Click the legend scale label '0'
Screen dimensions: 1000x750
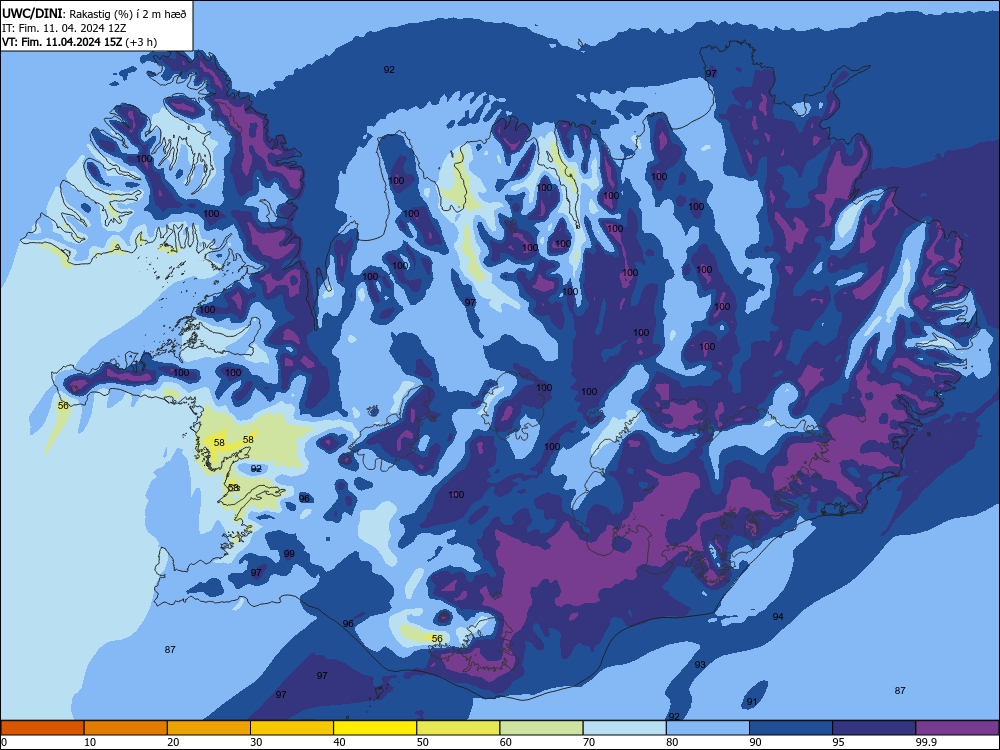pyautogui.click(x=3, y=742)
